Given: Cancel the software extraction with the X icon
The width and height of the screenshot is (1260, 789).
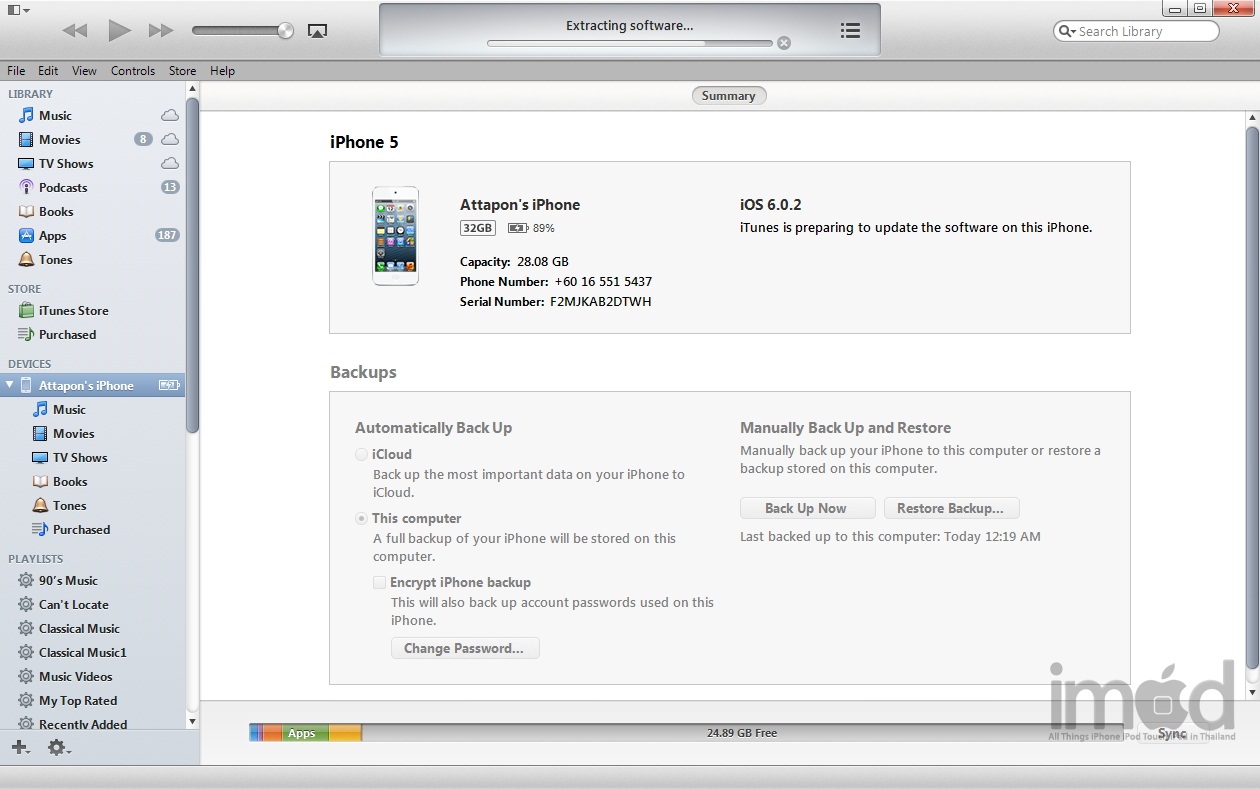Looking at the screenshot, I should (784, 43).
